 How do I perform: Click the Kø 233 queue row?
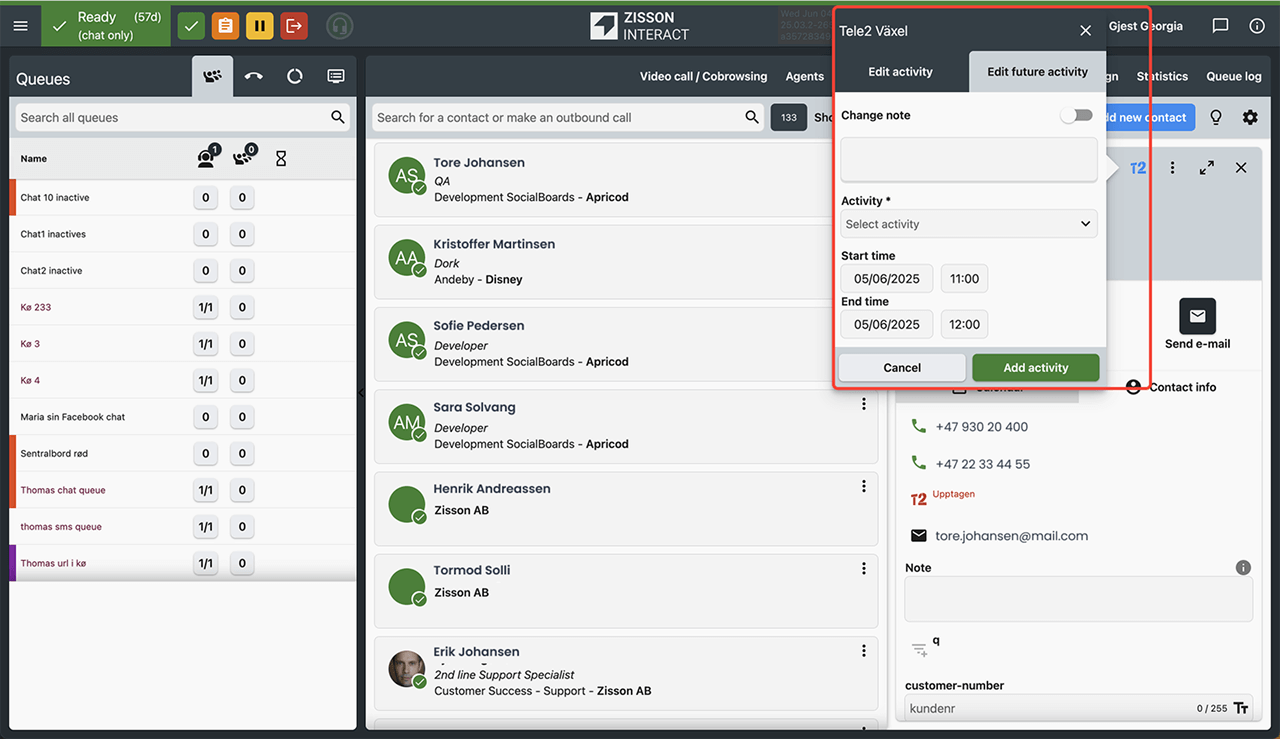(x=183, y=307)
